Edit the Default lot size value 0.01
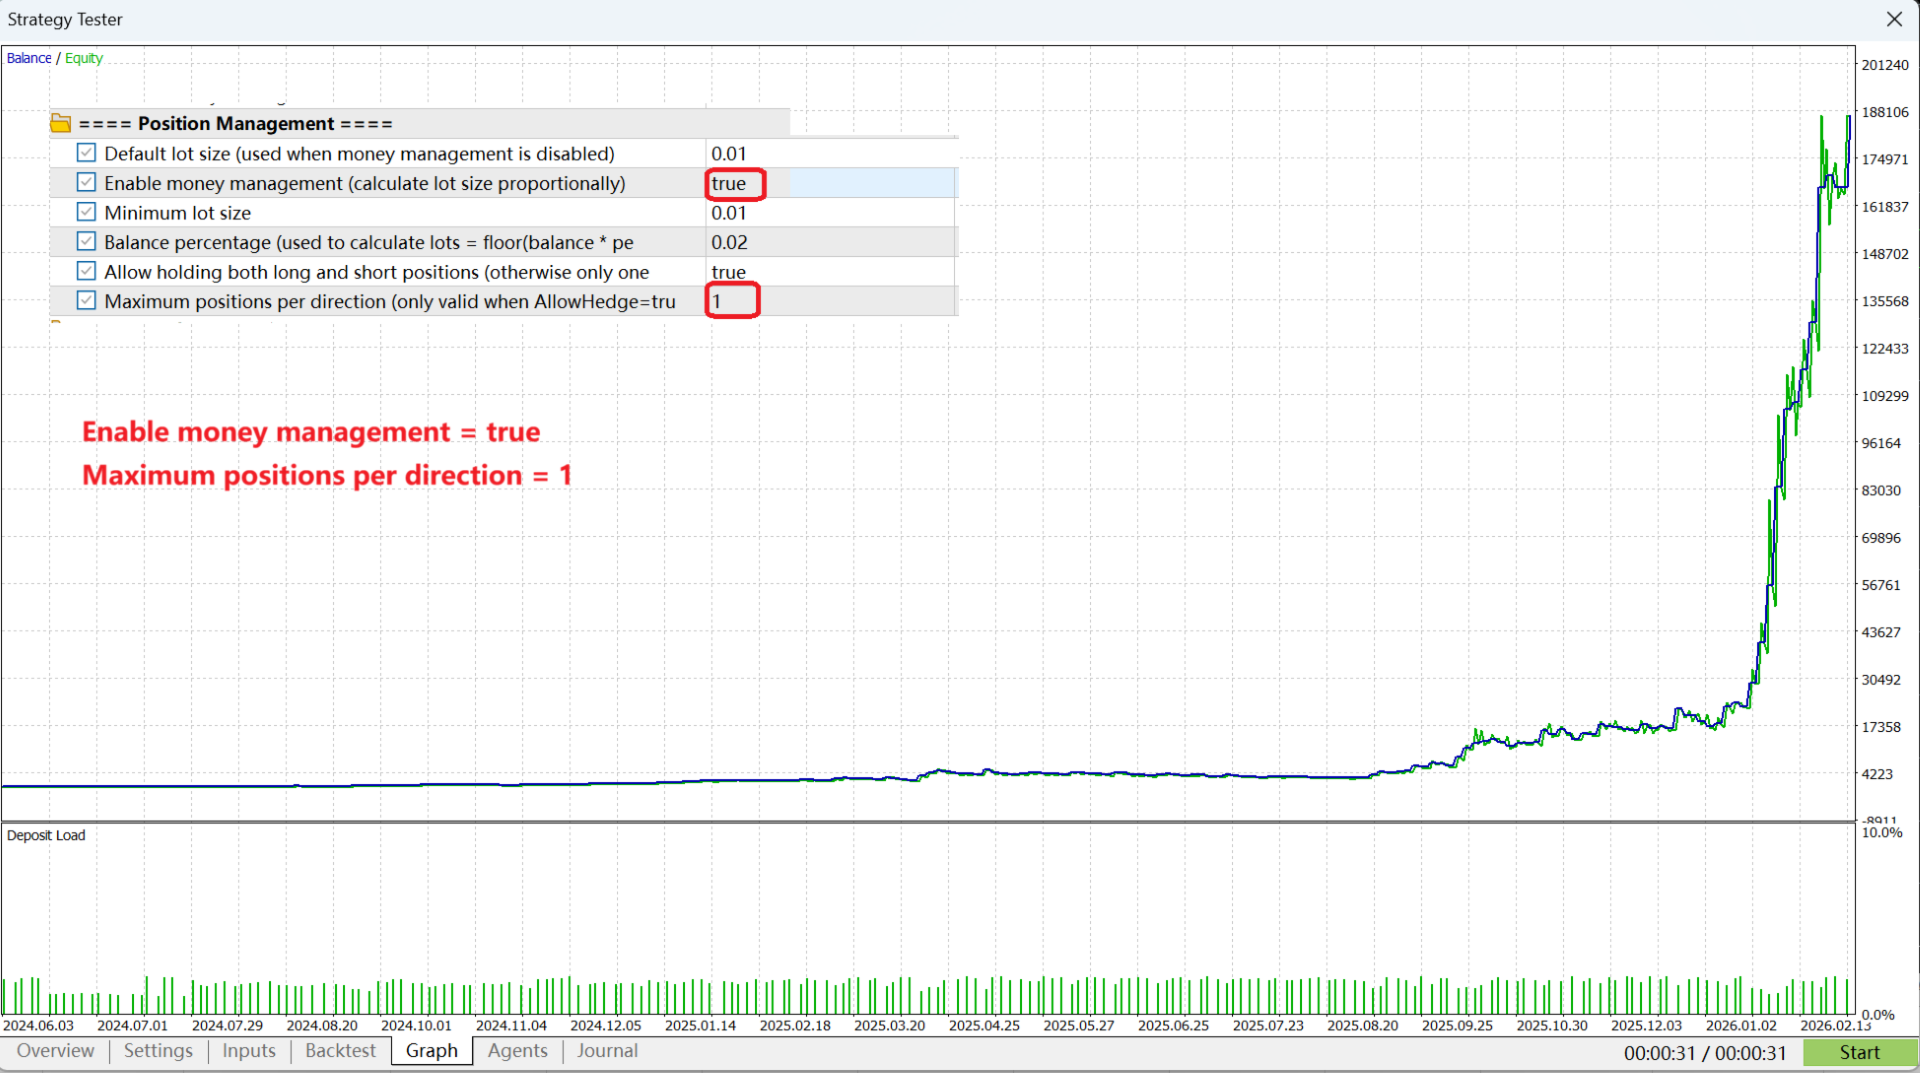1920x1073 pixels. click(x=729, y=153)
